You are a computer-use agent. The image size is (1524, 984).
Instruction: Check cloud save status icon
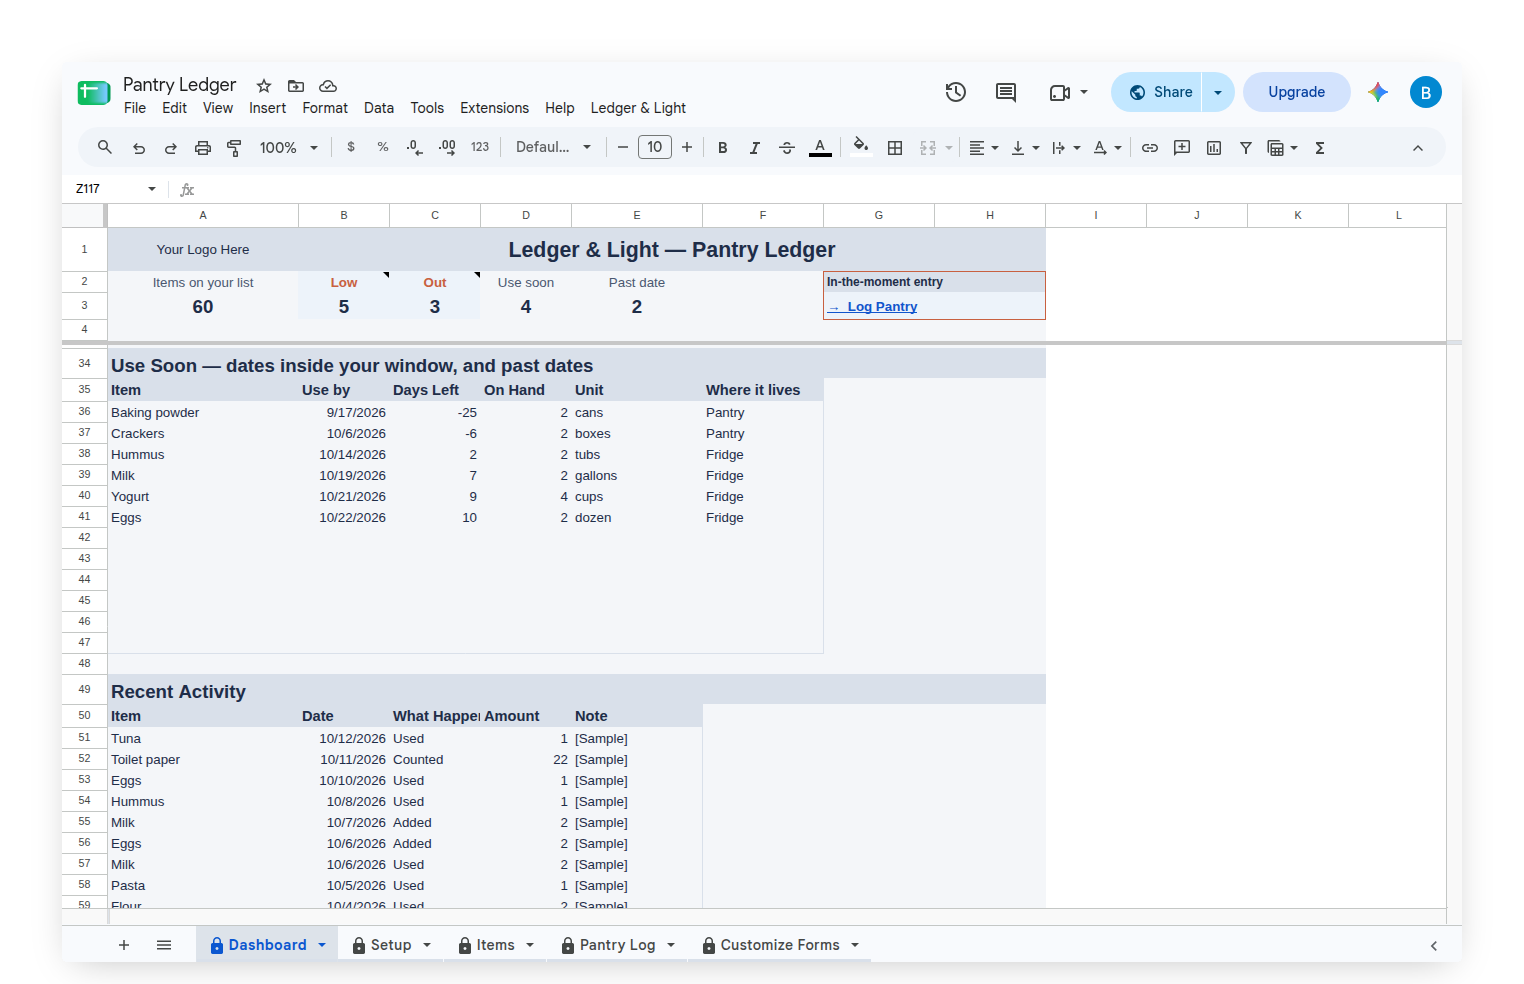click(328, 86)
